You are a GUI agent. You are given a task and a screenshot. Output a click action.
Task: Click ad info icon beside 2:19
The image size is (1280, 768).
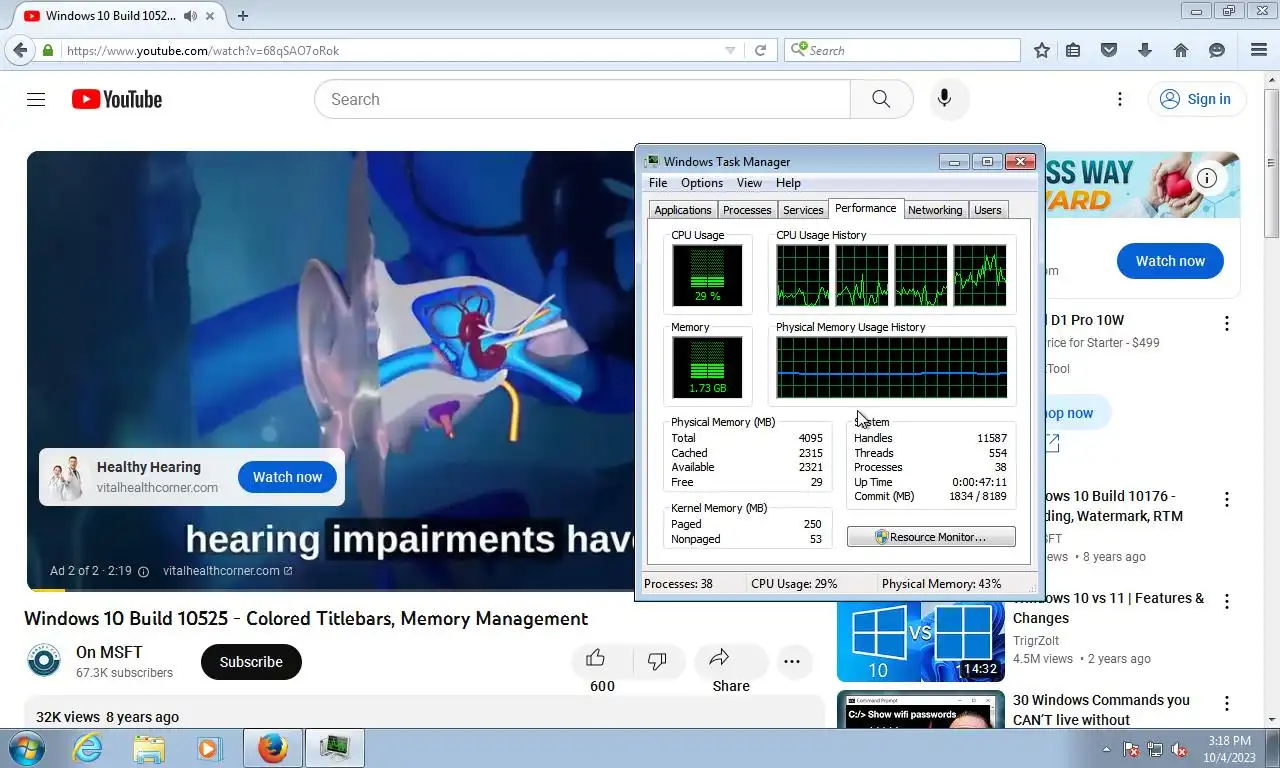click(x=143, y=571)
